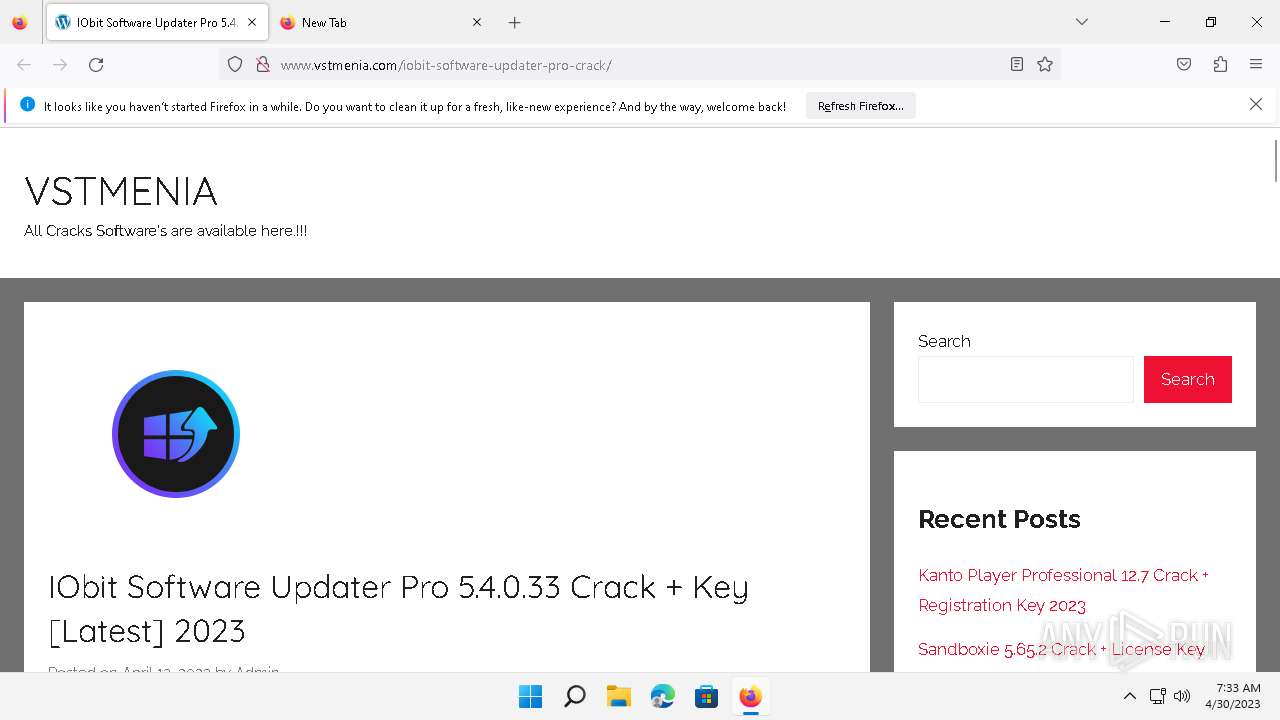The image size is (1280, 720).
Task: Open network status tray icon
Action: pos(1158,696)
